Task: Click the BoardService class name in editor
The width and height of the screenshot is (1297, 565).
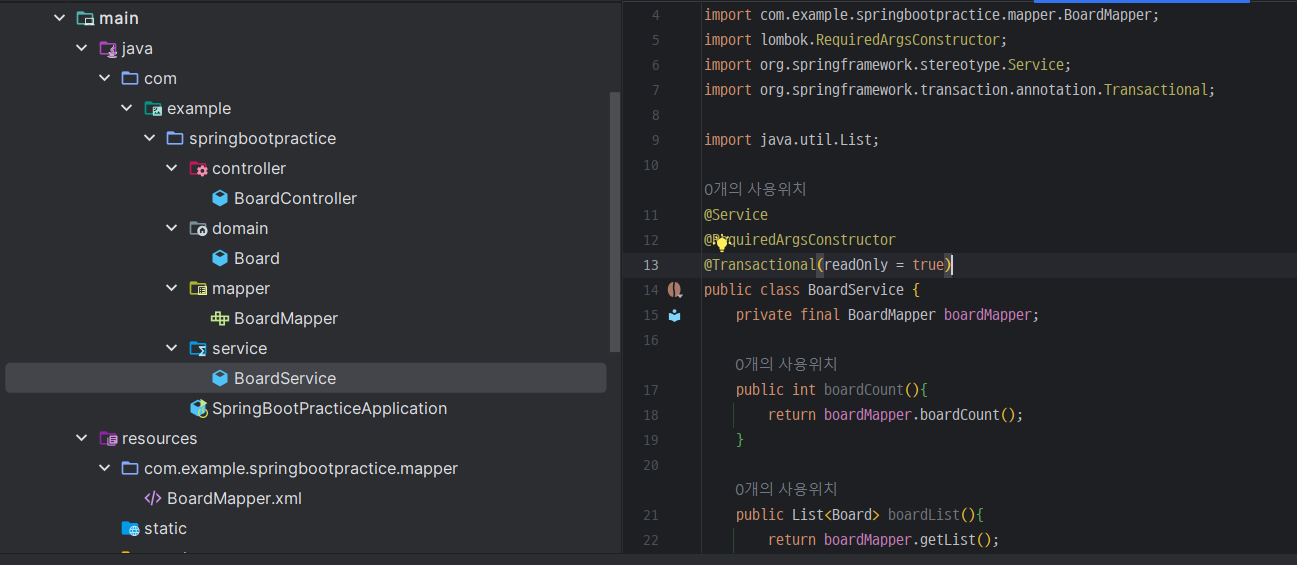Action: pyautogui.click(x=855, y=290)
